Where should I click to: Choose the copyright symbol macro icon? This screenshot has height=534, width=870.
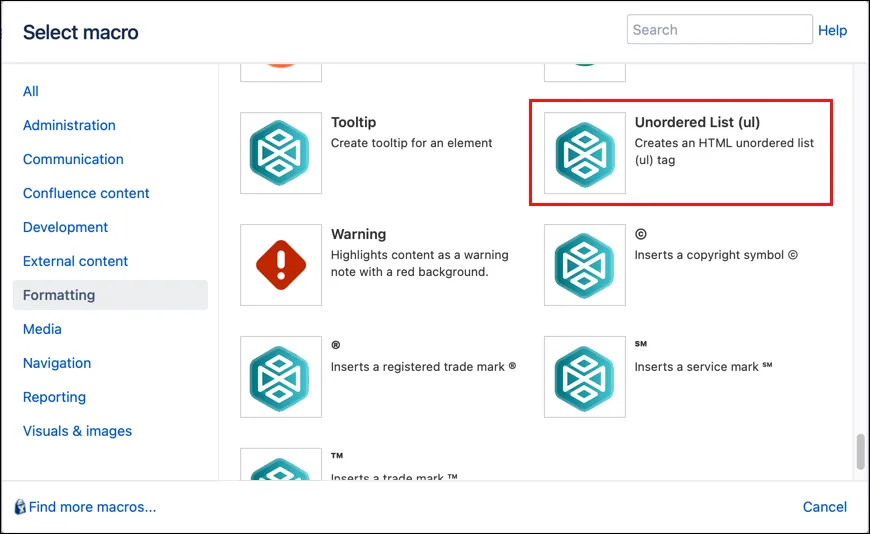585,265
